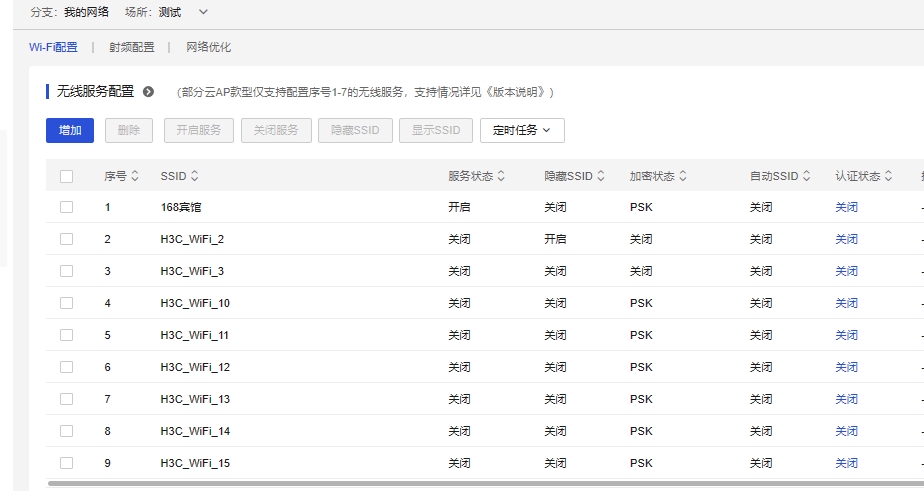This screenshot has width=924, height=491.
Task: Sort by 自动SSID column icon
Action: [806, 176]
